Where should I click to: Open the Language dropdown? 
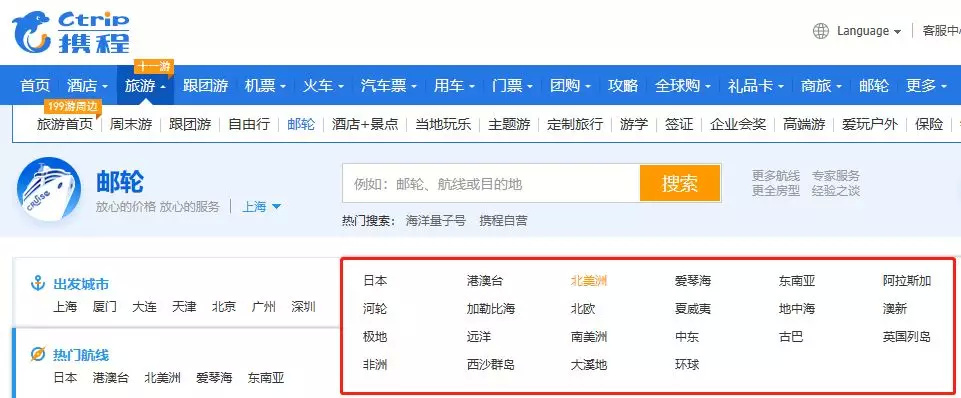(868, 31)
